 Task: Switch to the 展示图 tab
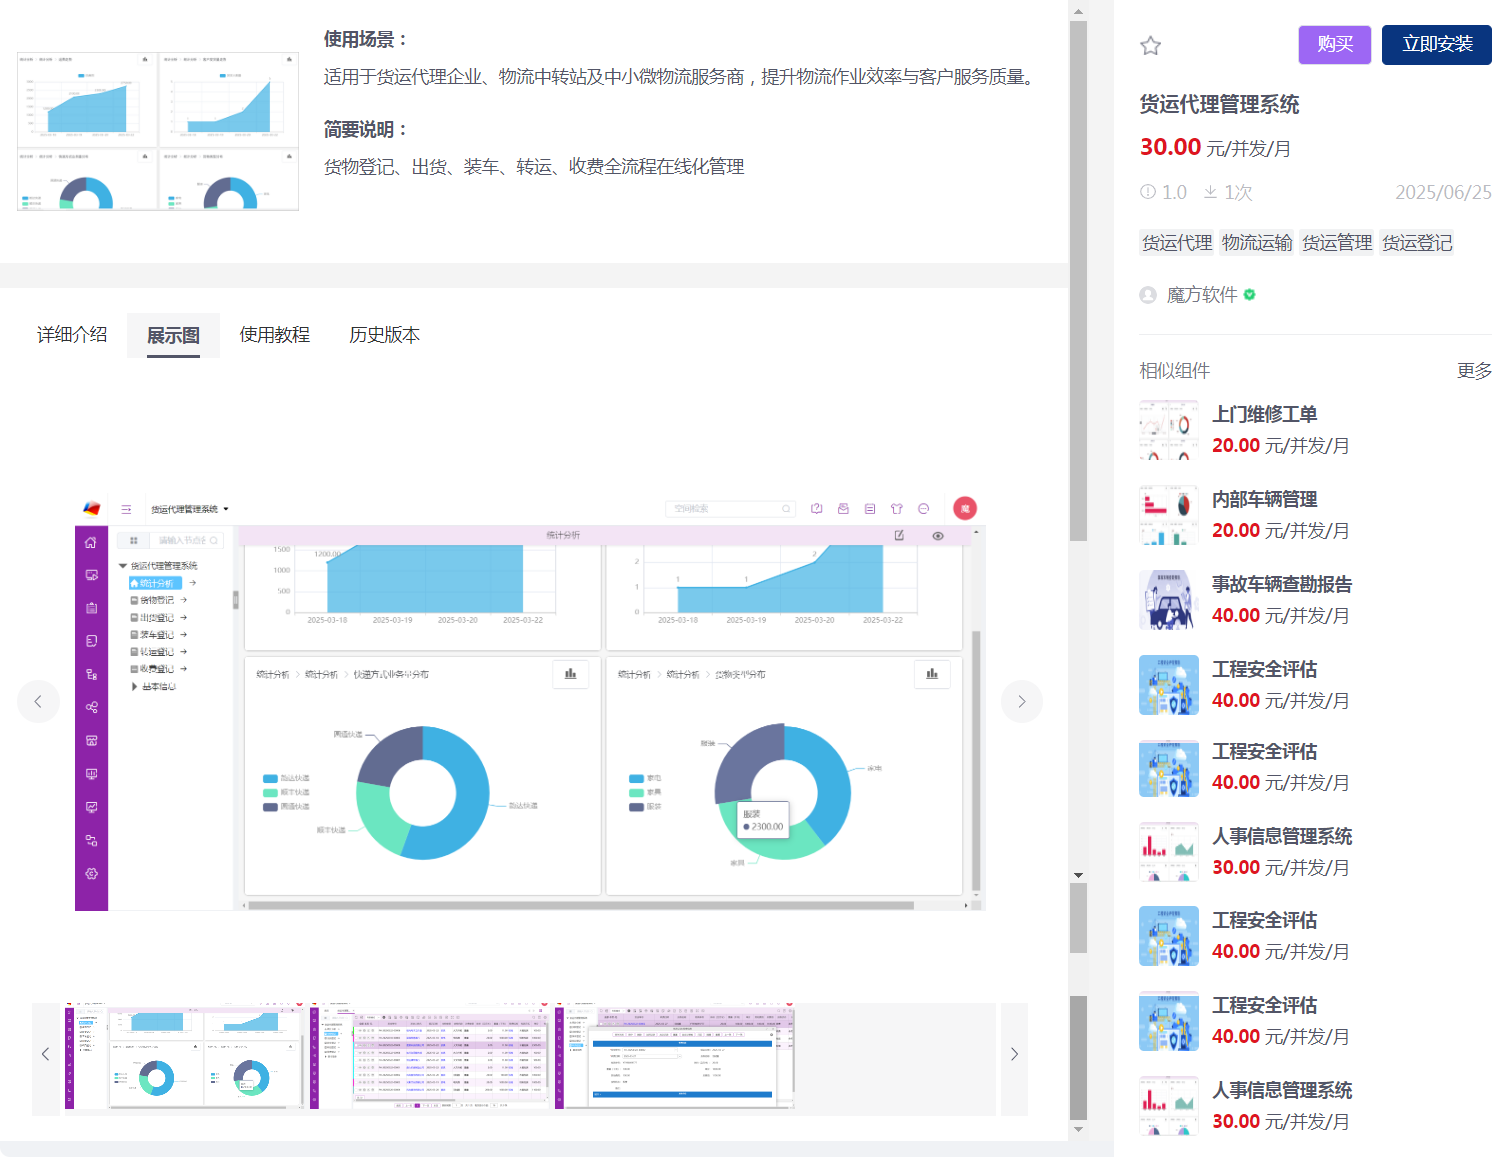[x=173, y=336]
